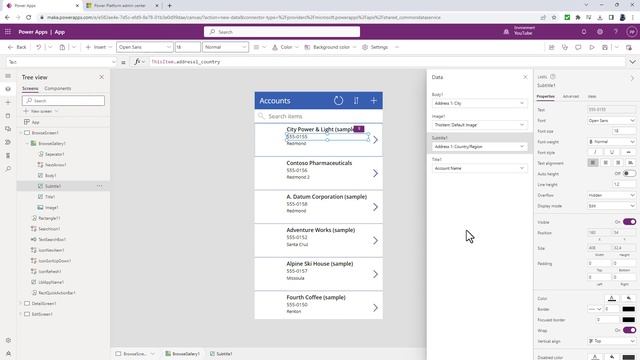The image size is (640, 360).
Task: Open the help question mark in header
Action: pos(616,32)
